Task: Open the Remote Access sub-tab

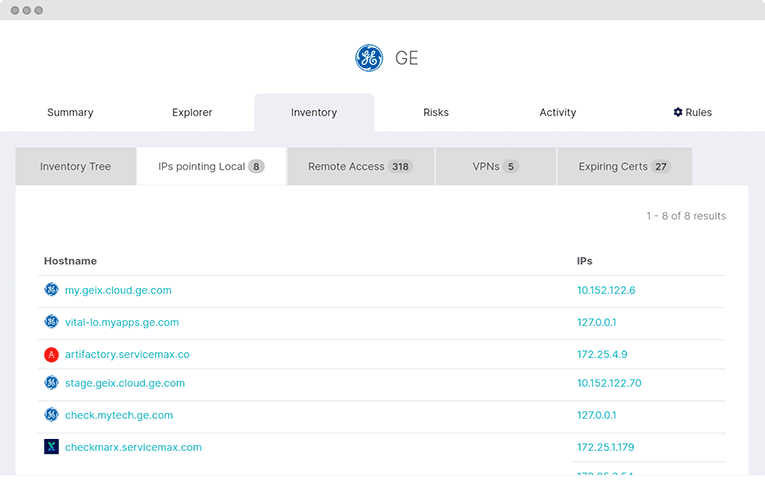Action: 361,166
